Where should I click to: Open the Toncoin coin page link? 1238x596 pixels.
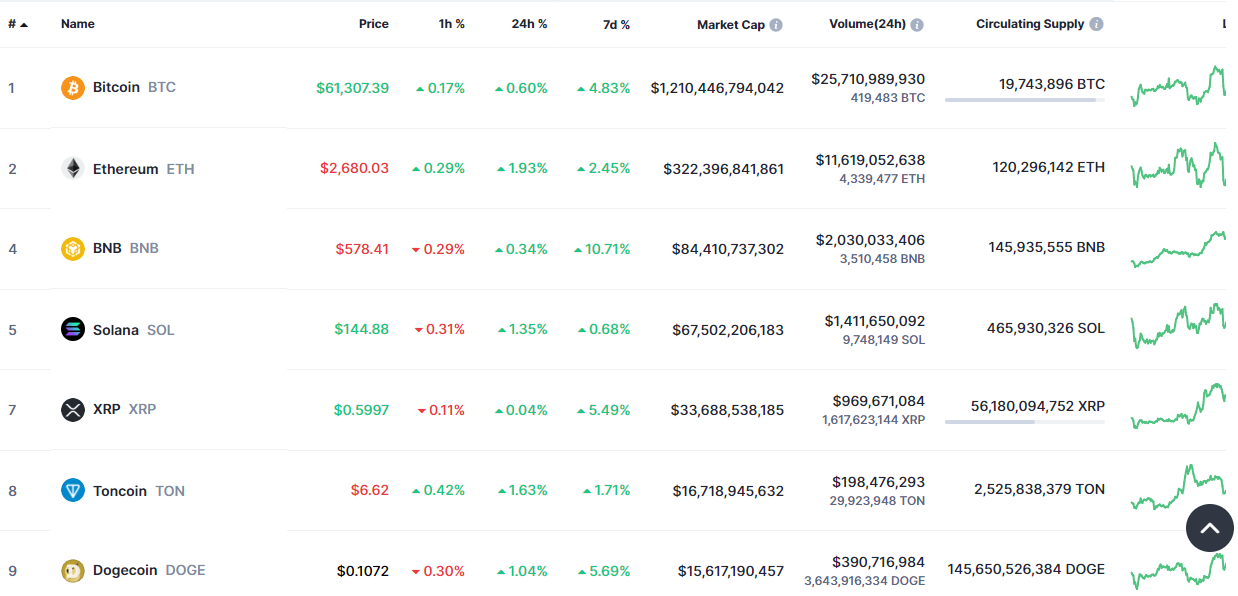tap(123, 491)
